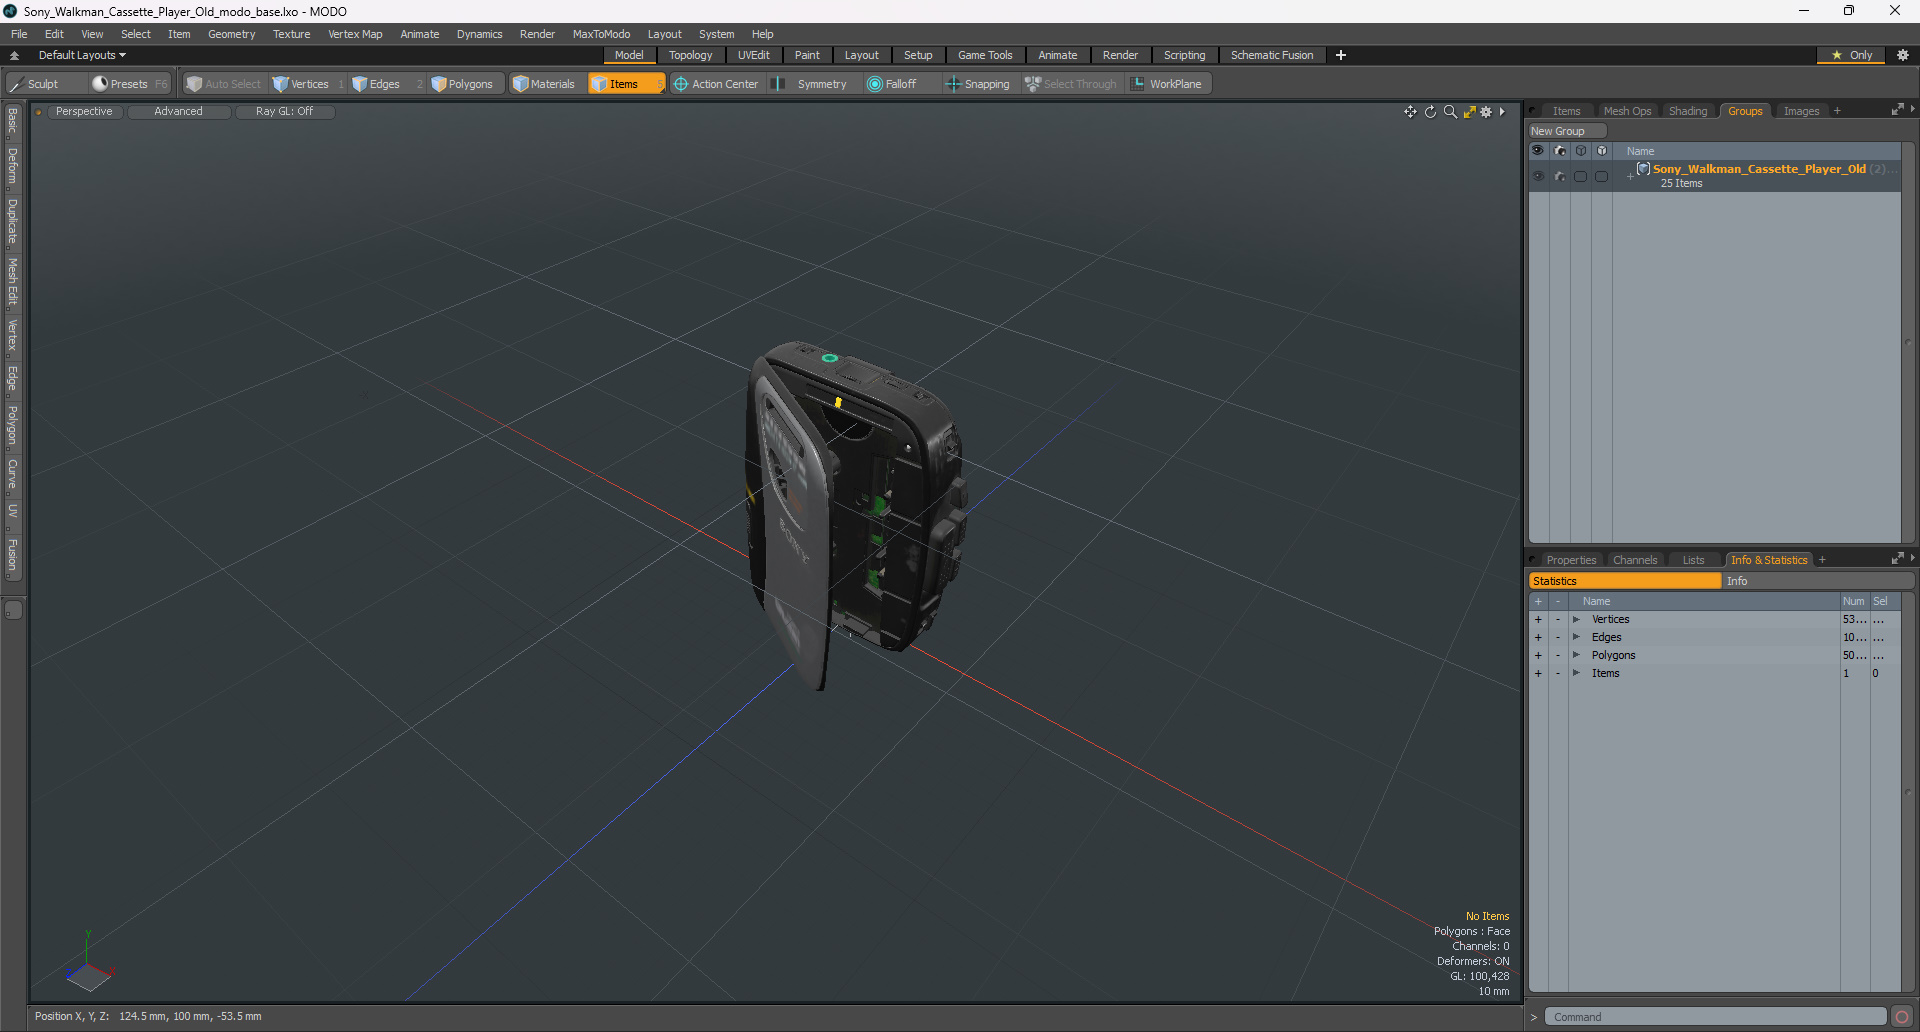Toggle Snapping on or off

click(978, 84)
